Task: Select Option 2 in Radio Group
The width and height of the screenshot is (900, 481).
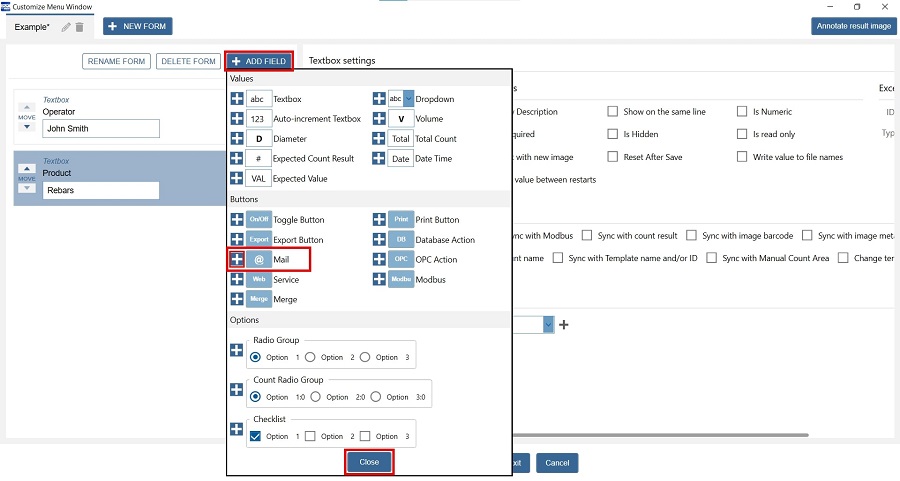Action: (311, 357)
